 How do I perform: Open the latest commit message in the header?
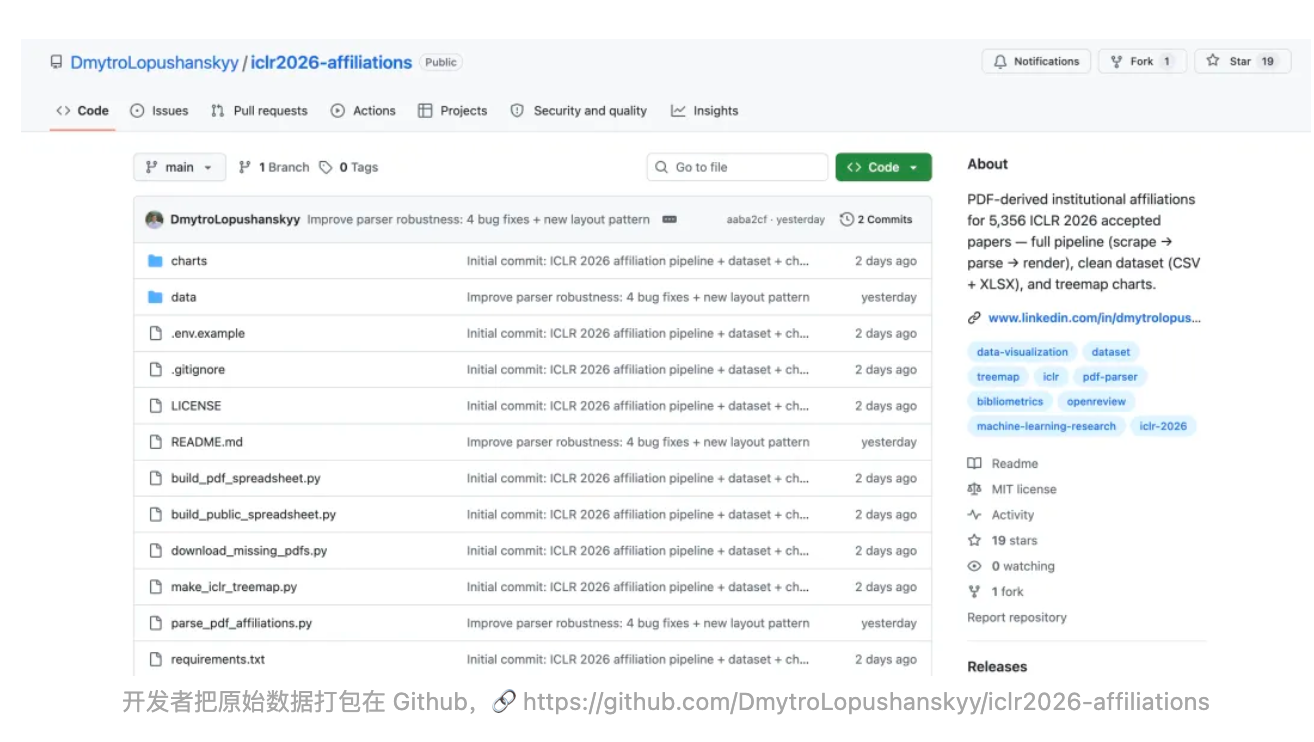(478, 220)
